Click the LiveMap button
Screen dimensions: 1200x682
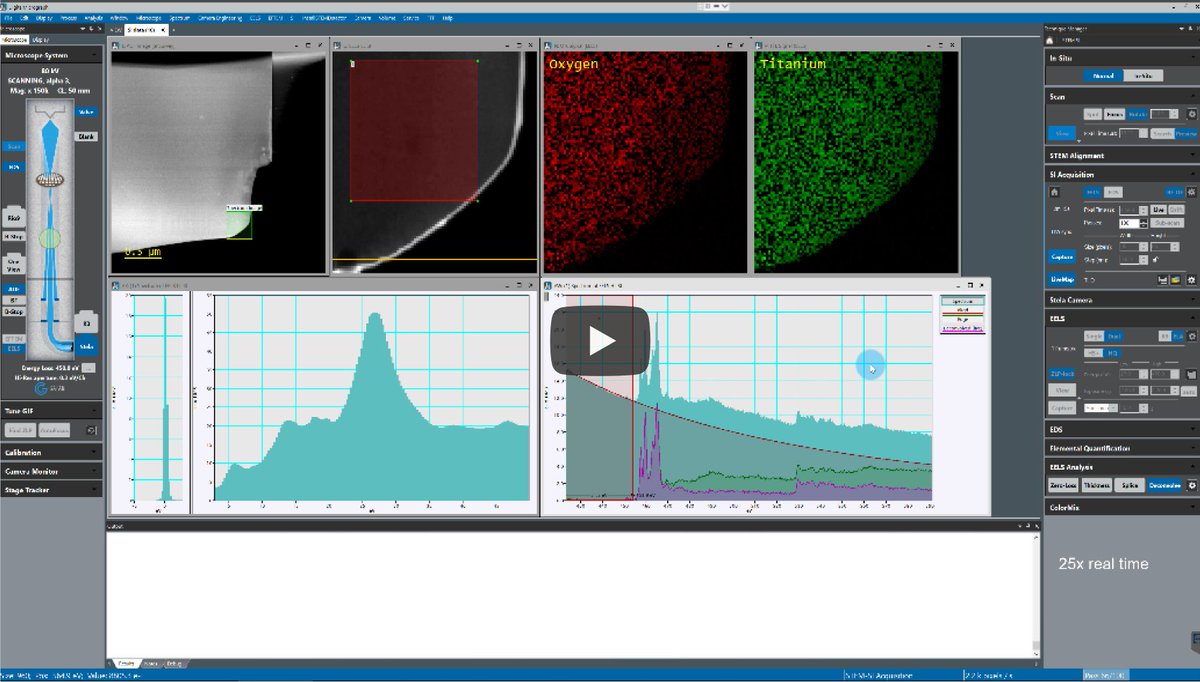1061,279
